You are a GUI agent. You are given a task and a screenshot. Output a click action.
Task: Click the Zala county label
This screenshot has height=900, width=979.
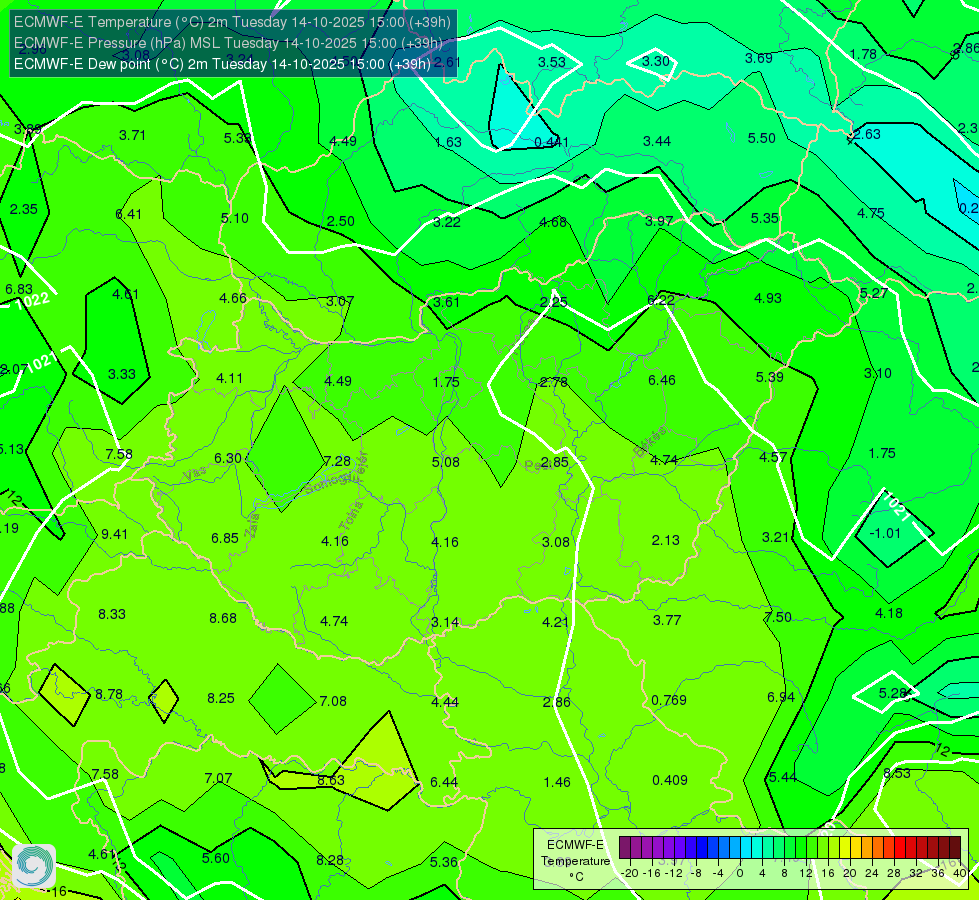(253, 528)
